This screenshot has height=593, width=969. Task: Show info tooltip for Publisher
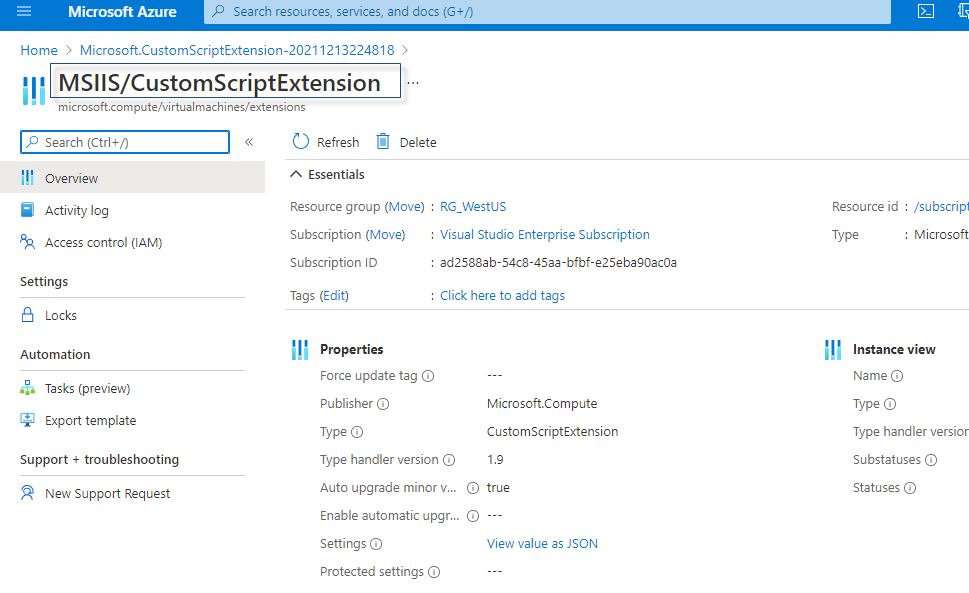(x=383, y=404)
